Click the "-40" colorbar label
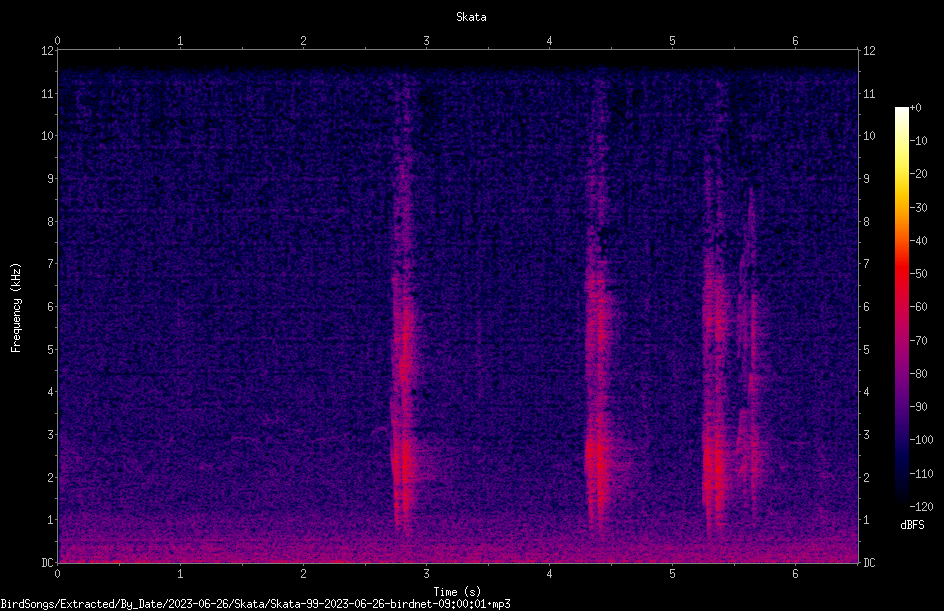 point(918,241)
